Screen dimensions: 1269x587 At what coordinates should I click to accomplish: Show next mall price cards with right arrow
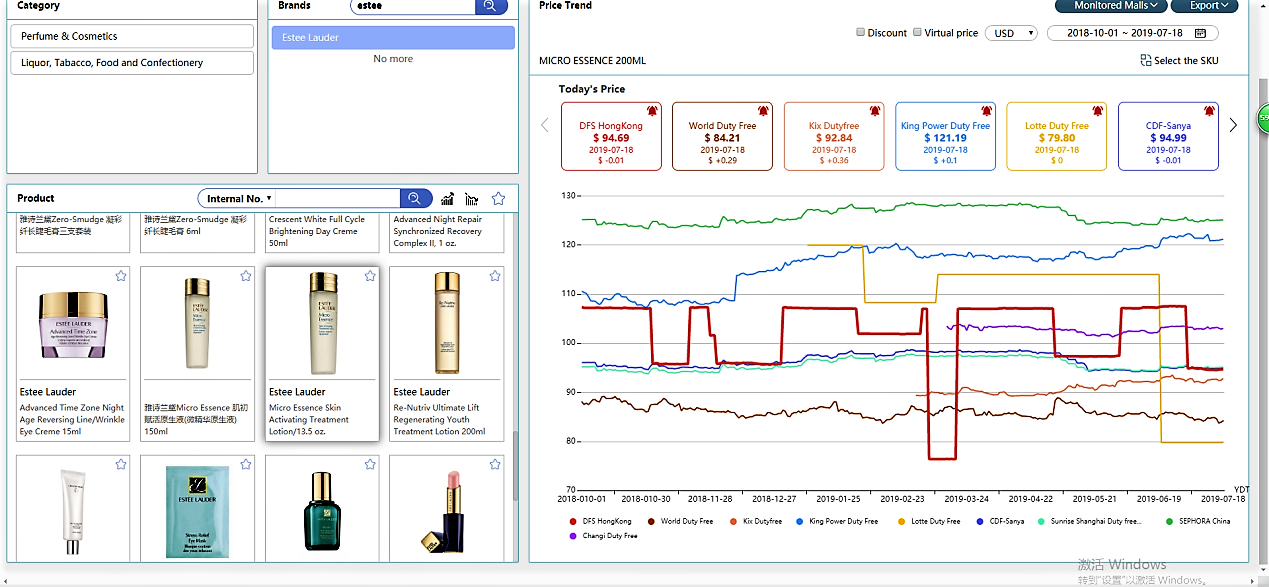(1233, 125)
